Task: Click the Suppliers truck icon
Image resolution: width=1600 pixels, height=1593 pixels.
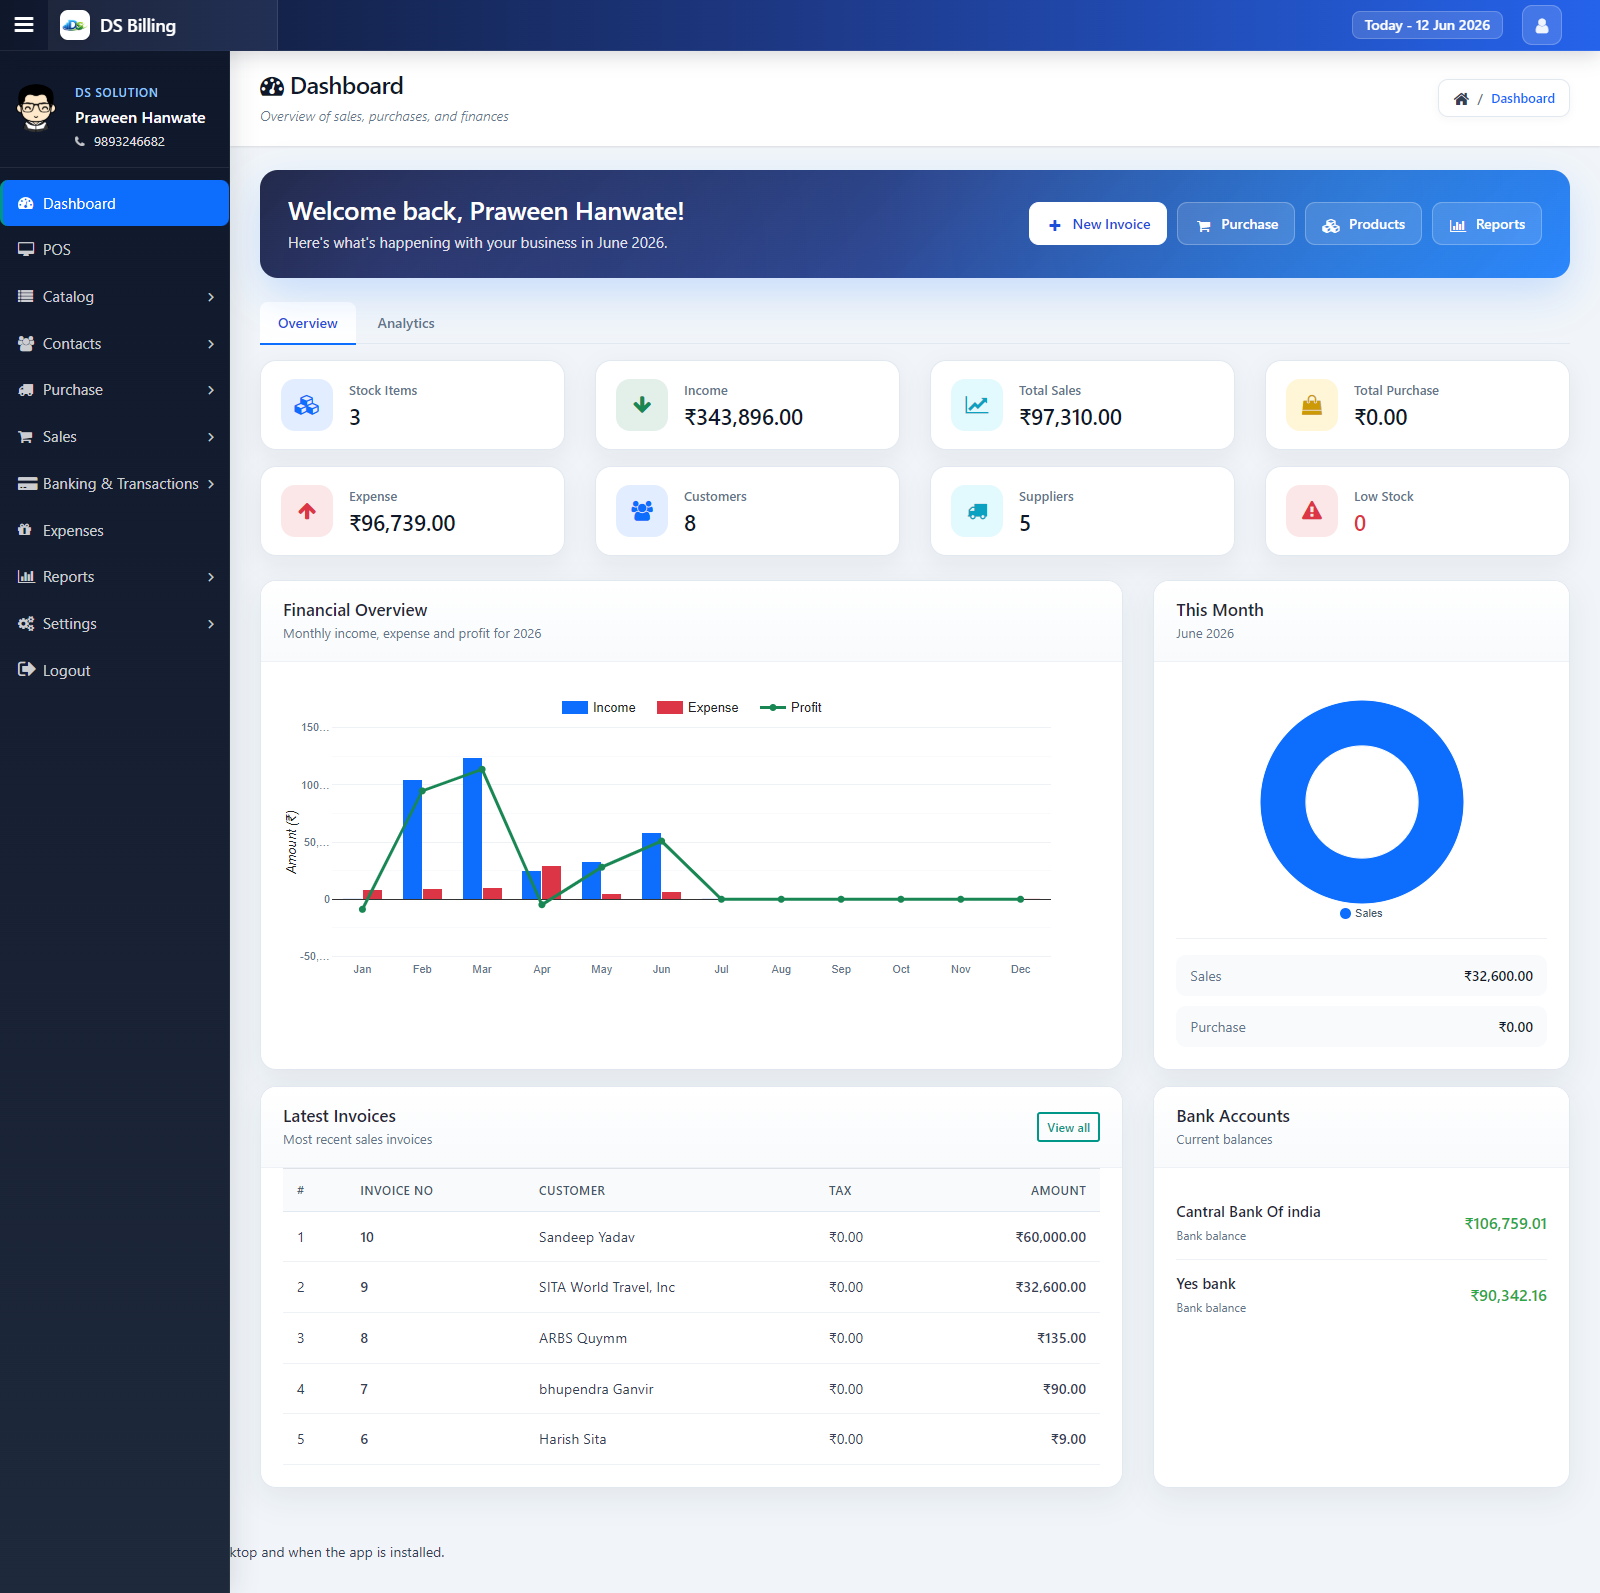Action: pyautogui.click(x=977, y=511)
